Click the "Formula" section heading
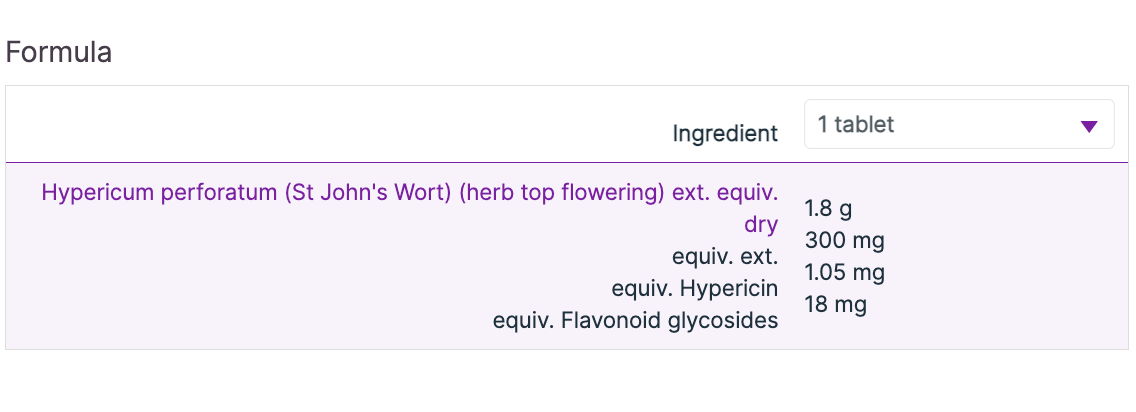The image size is (1136, 412). tap(59, 52)
